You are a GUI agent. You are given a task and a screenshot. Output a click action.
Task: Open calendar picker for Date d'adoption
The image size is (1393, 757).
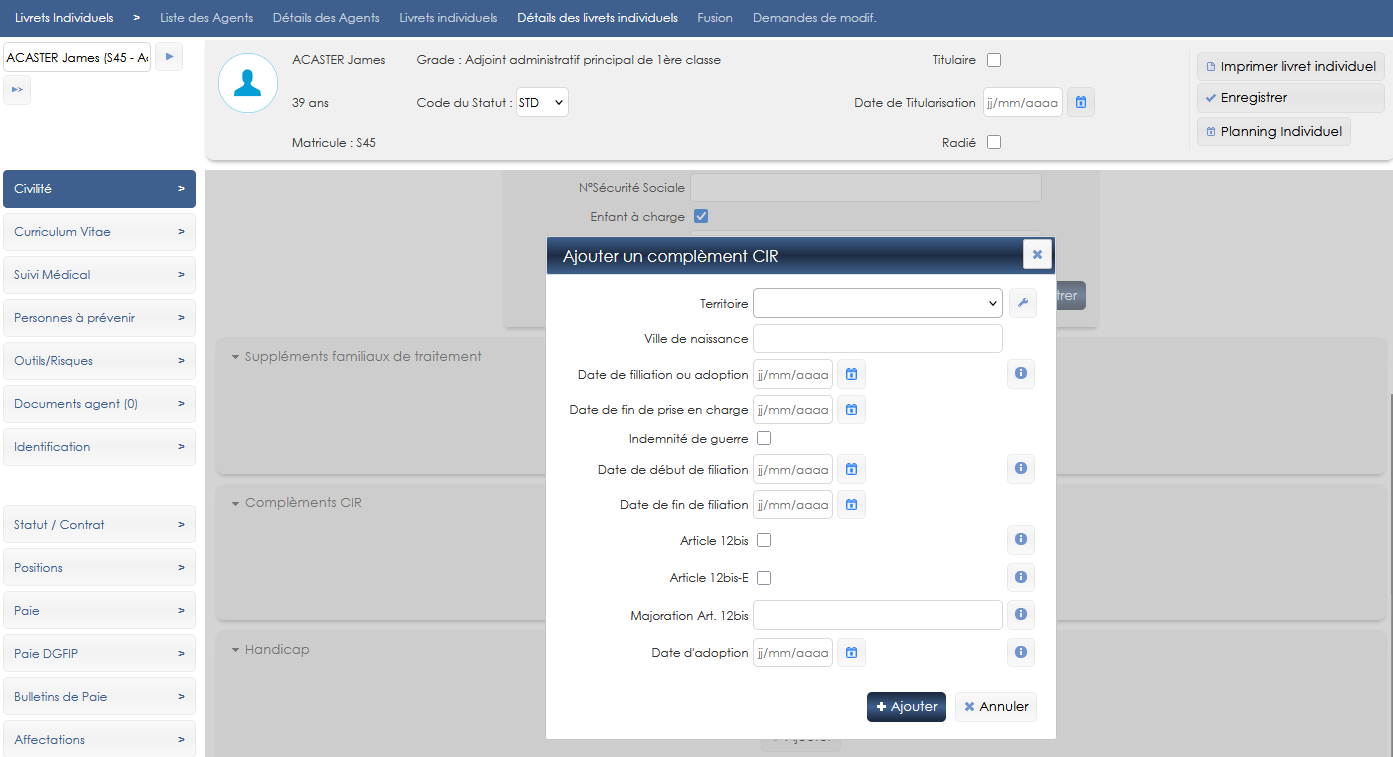pyautogui.click(x=851, y=653)
